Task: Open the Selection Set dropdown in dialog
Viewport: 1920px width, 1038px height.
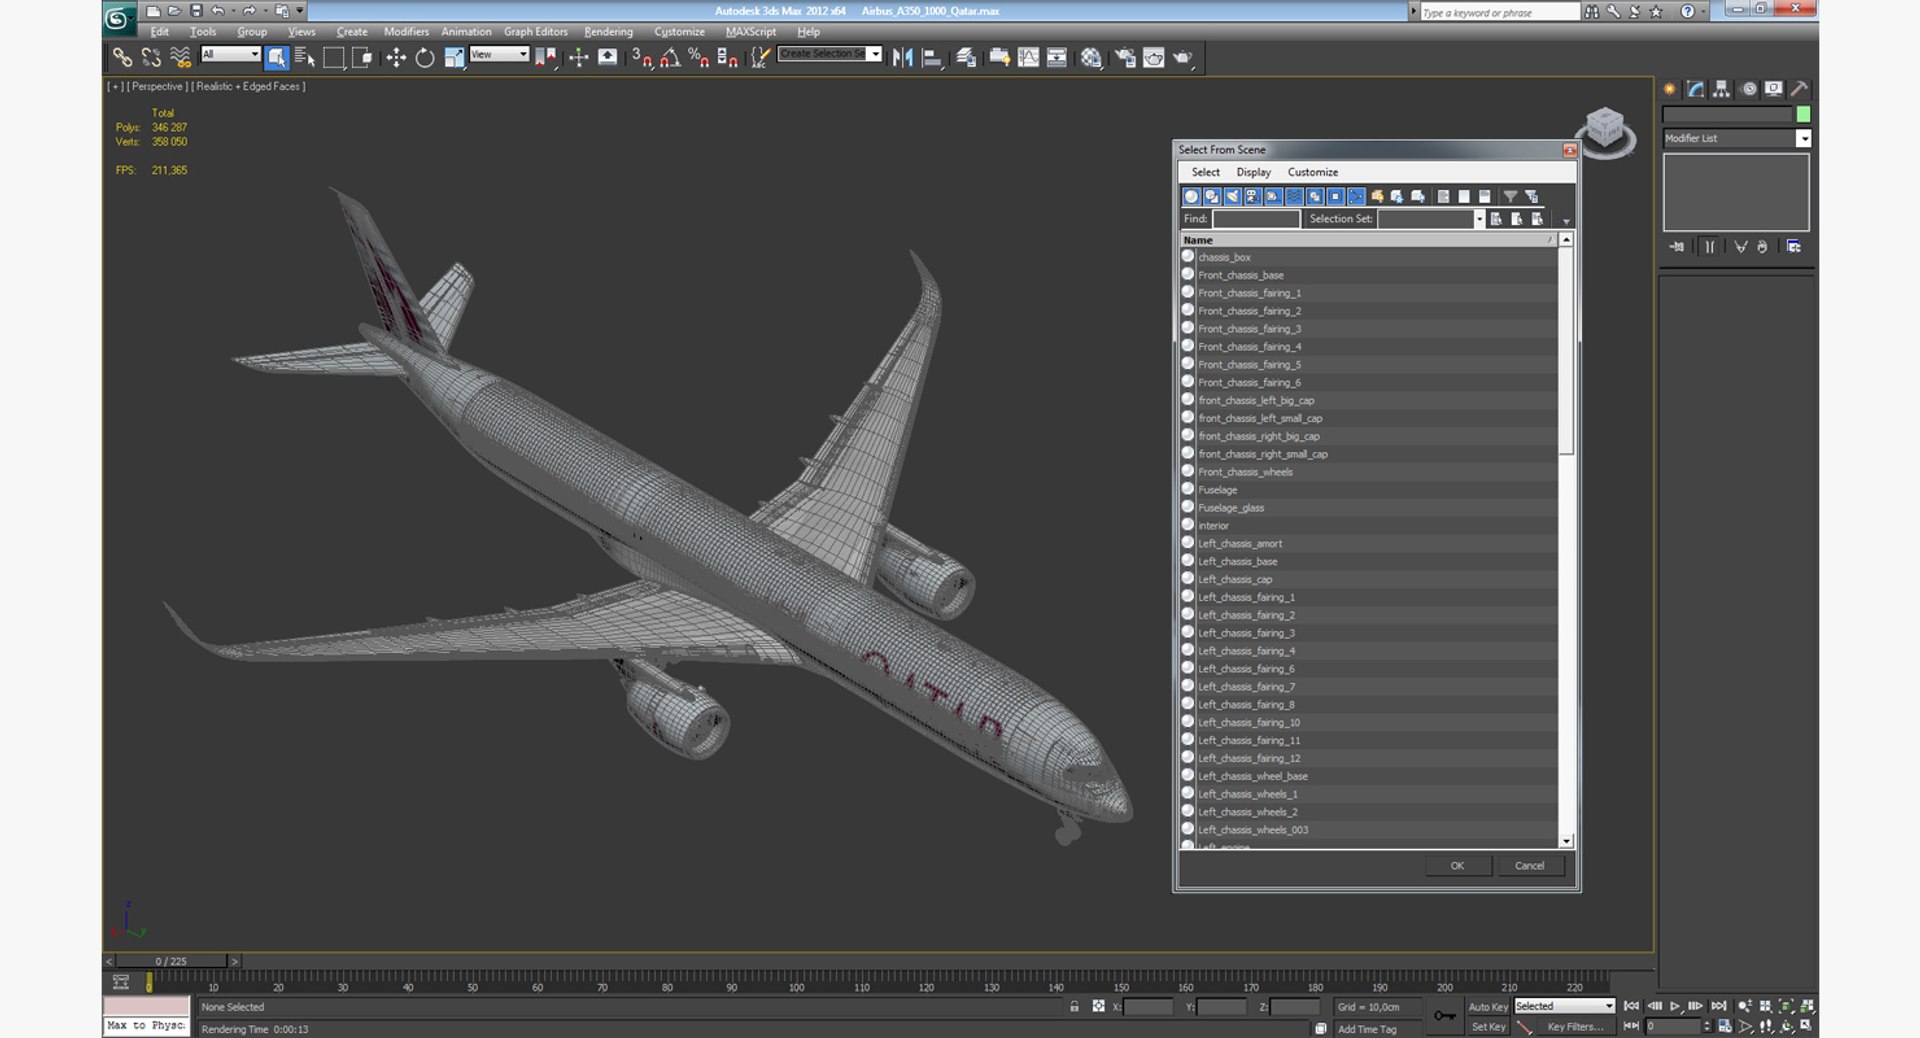Action: (x=1479, y=219)
